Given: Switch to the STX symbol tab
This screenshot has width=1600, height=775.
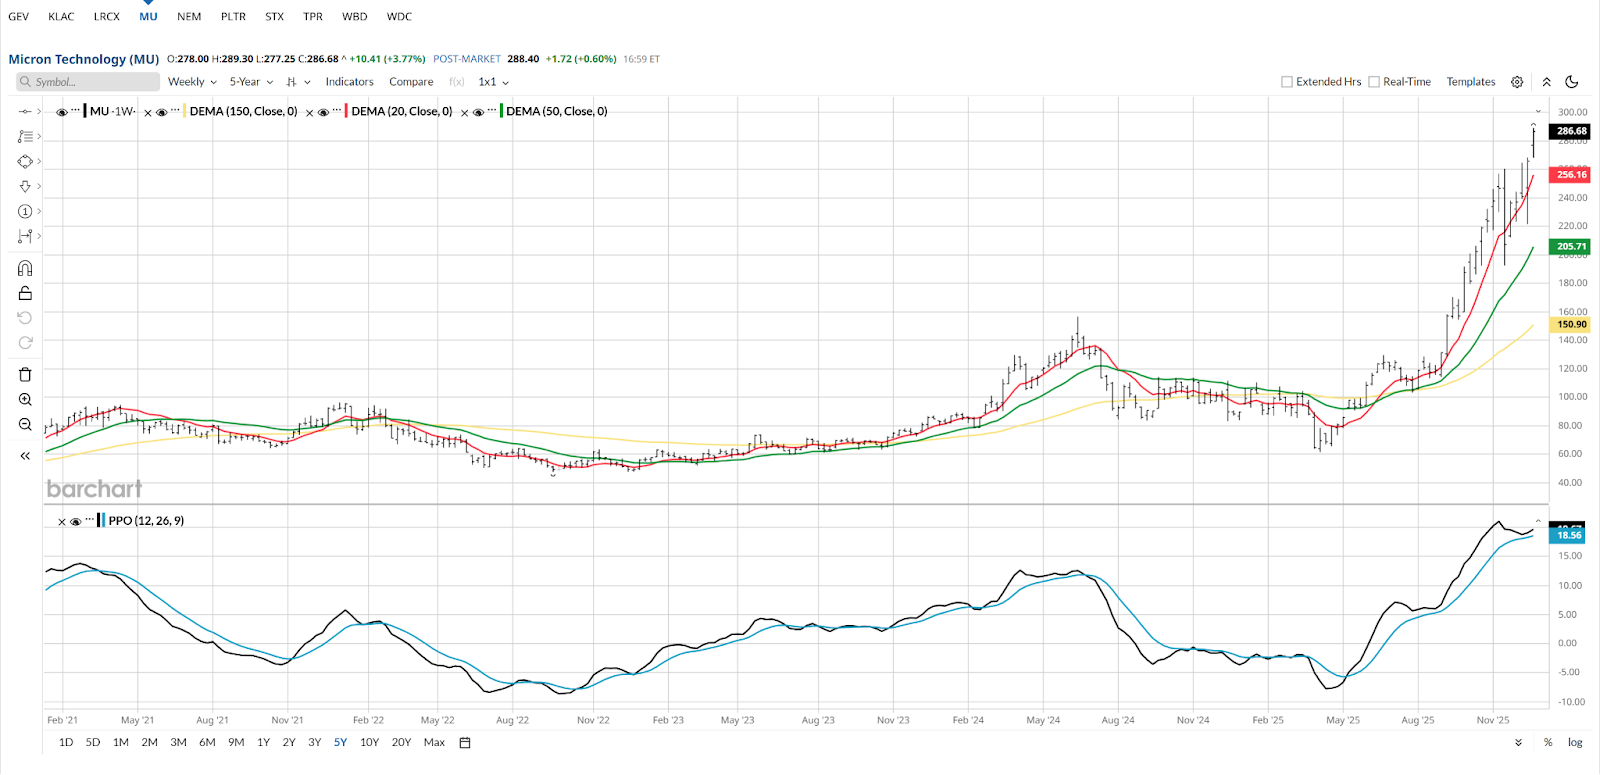Looking at the screenshot, I should pos(275,17).
